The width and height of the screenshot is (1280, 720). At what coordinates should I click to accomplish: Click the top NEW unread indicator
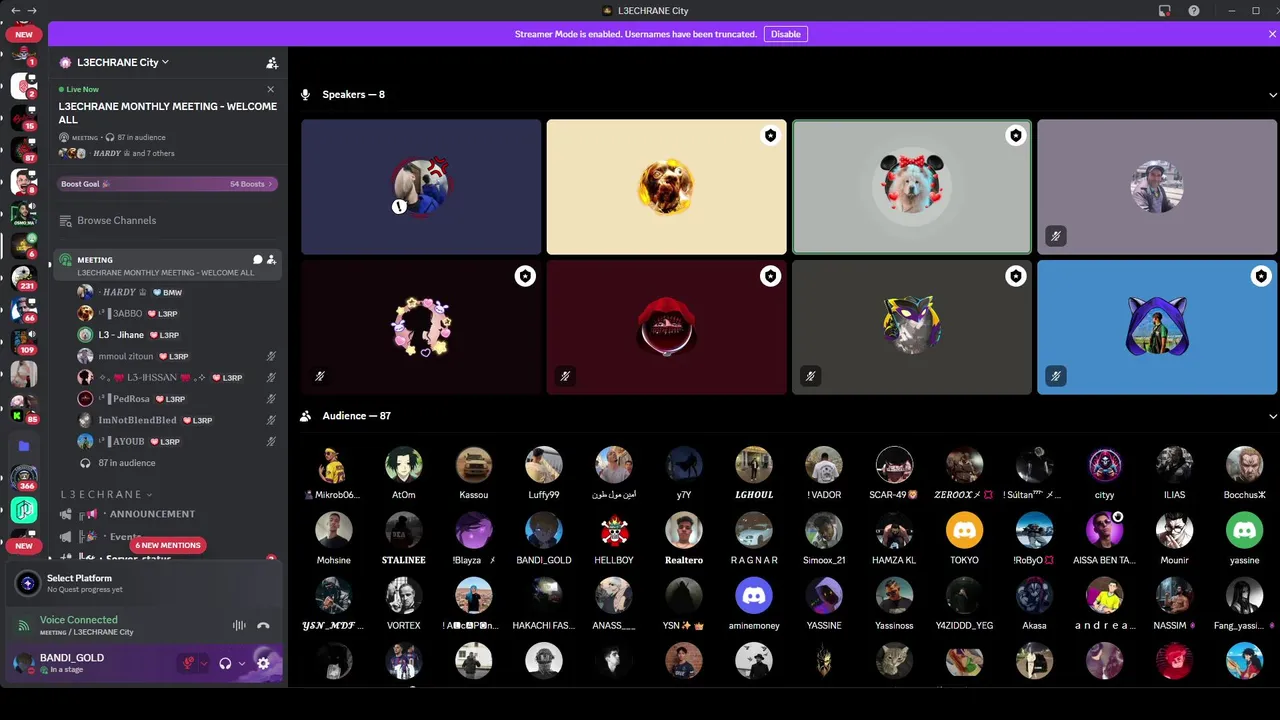coord(23,34)
